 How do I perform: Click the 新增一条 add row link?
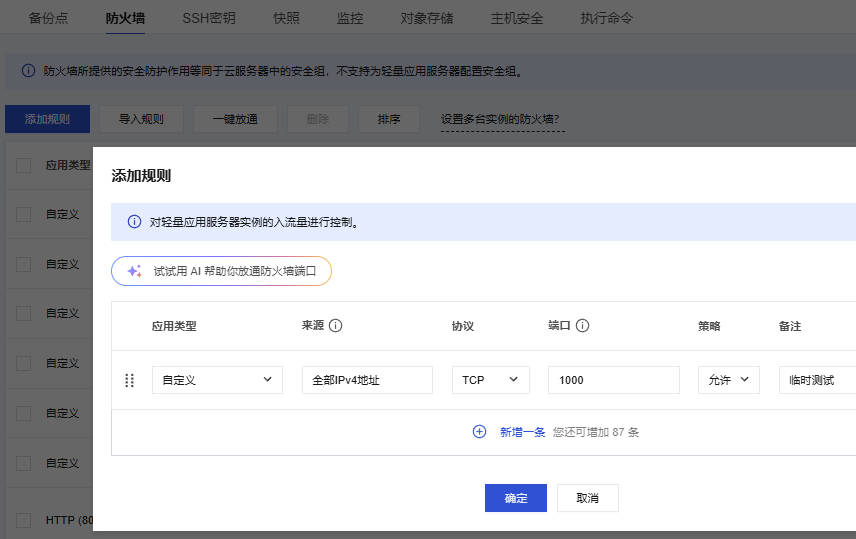[522, 432]
